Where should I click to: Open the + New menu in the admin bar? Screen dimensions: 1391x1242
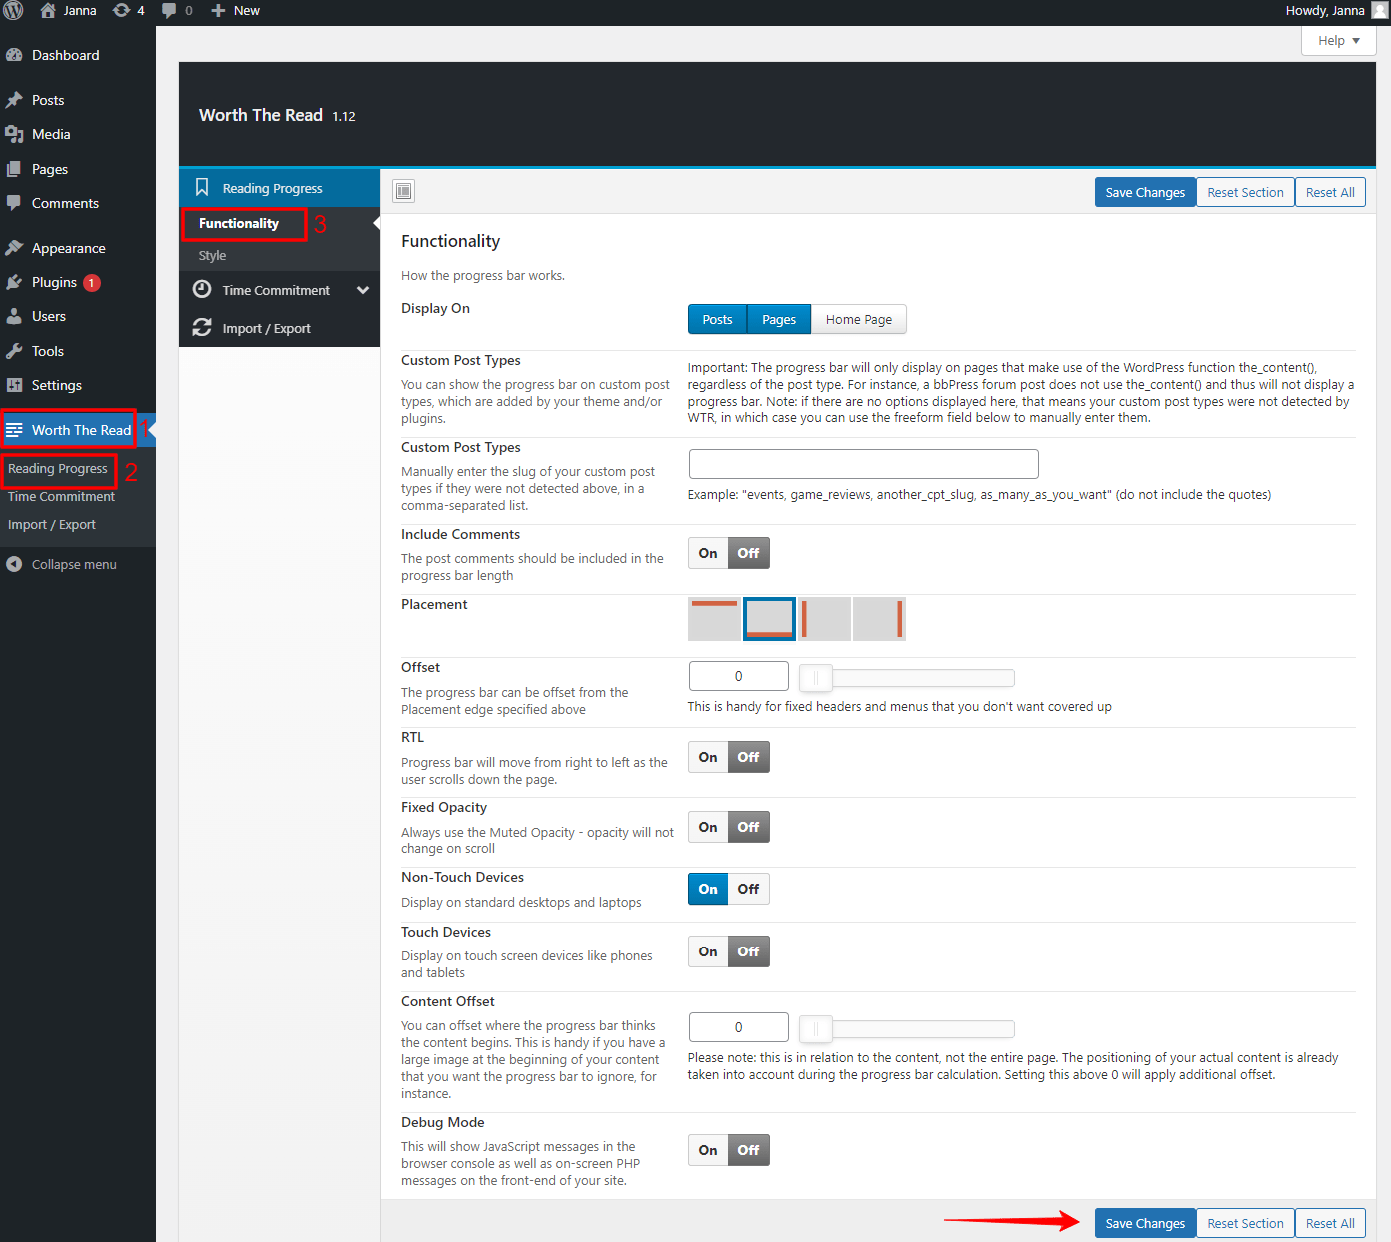point(234,11)
